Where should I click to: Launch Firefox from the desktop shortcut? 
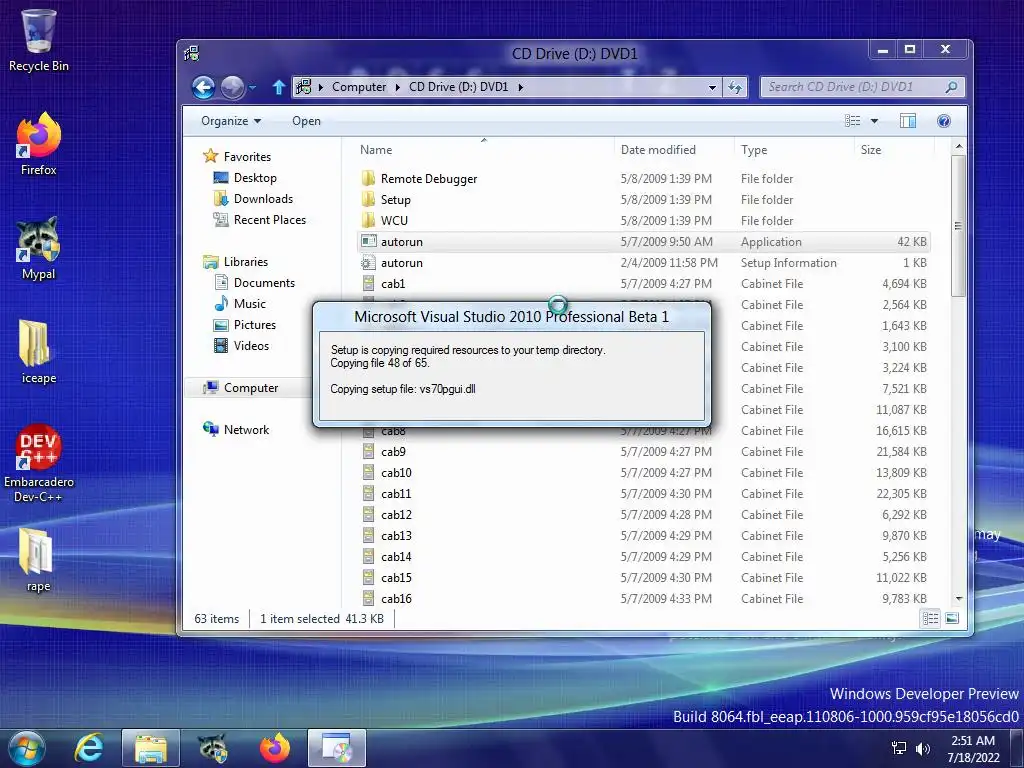tap(39, 144)
